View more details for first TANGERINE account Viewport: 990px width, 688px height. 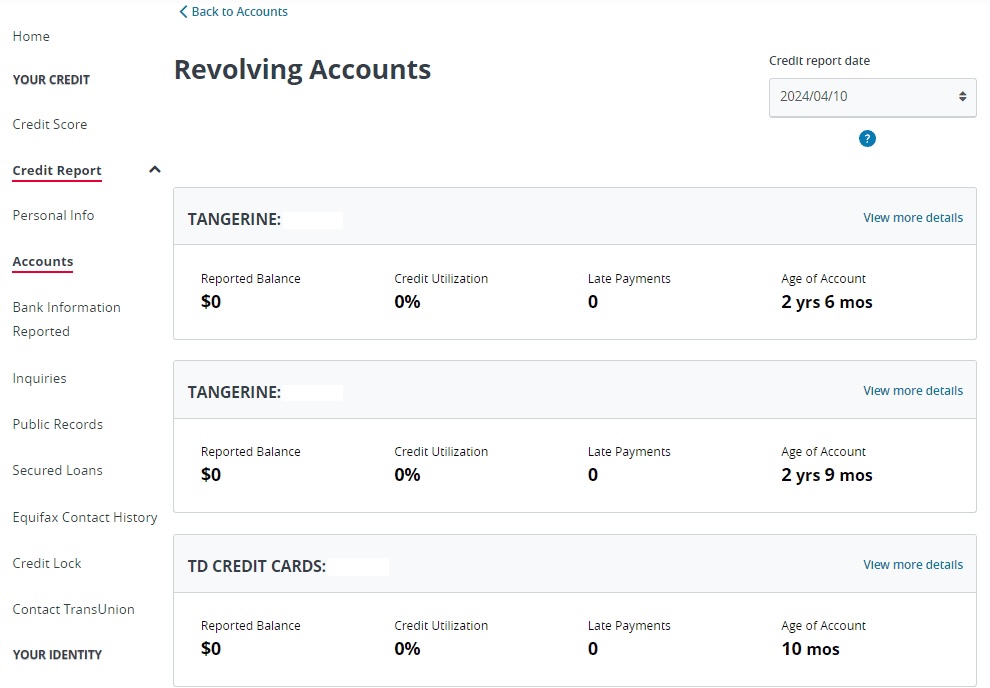click(912, 217)
